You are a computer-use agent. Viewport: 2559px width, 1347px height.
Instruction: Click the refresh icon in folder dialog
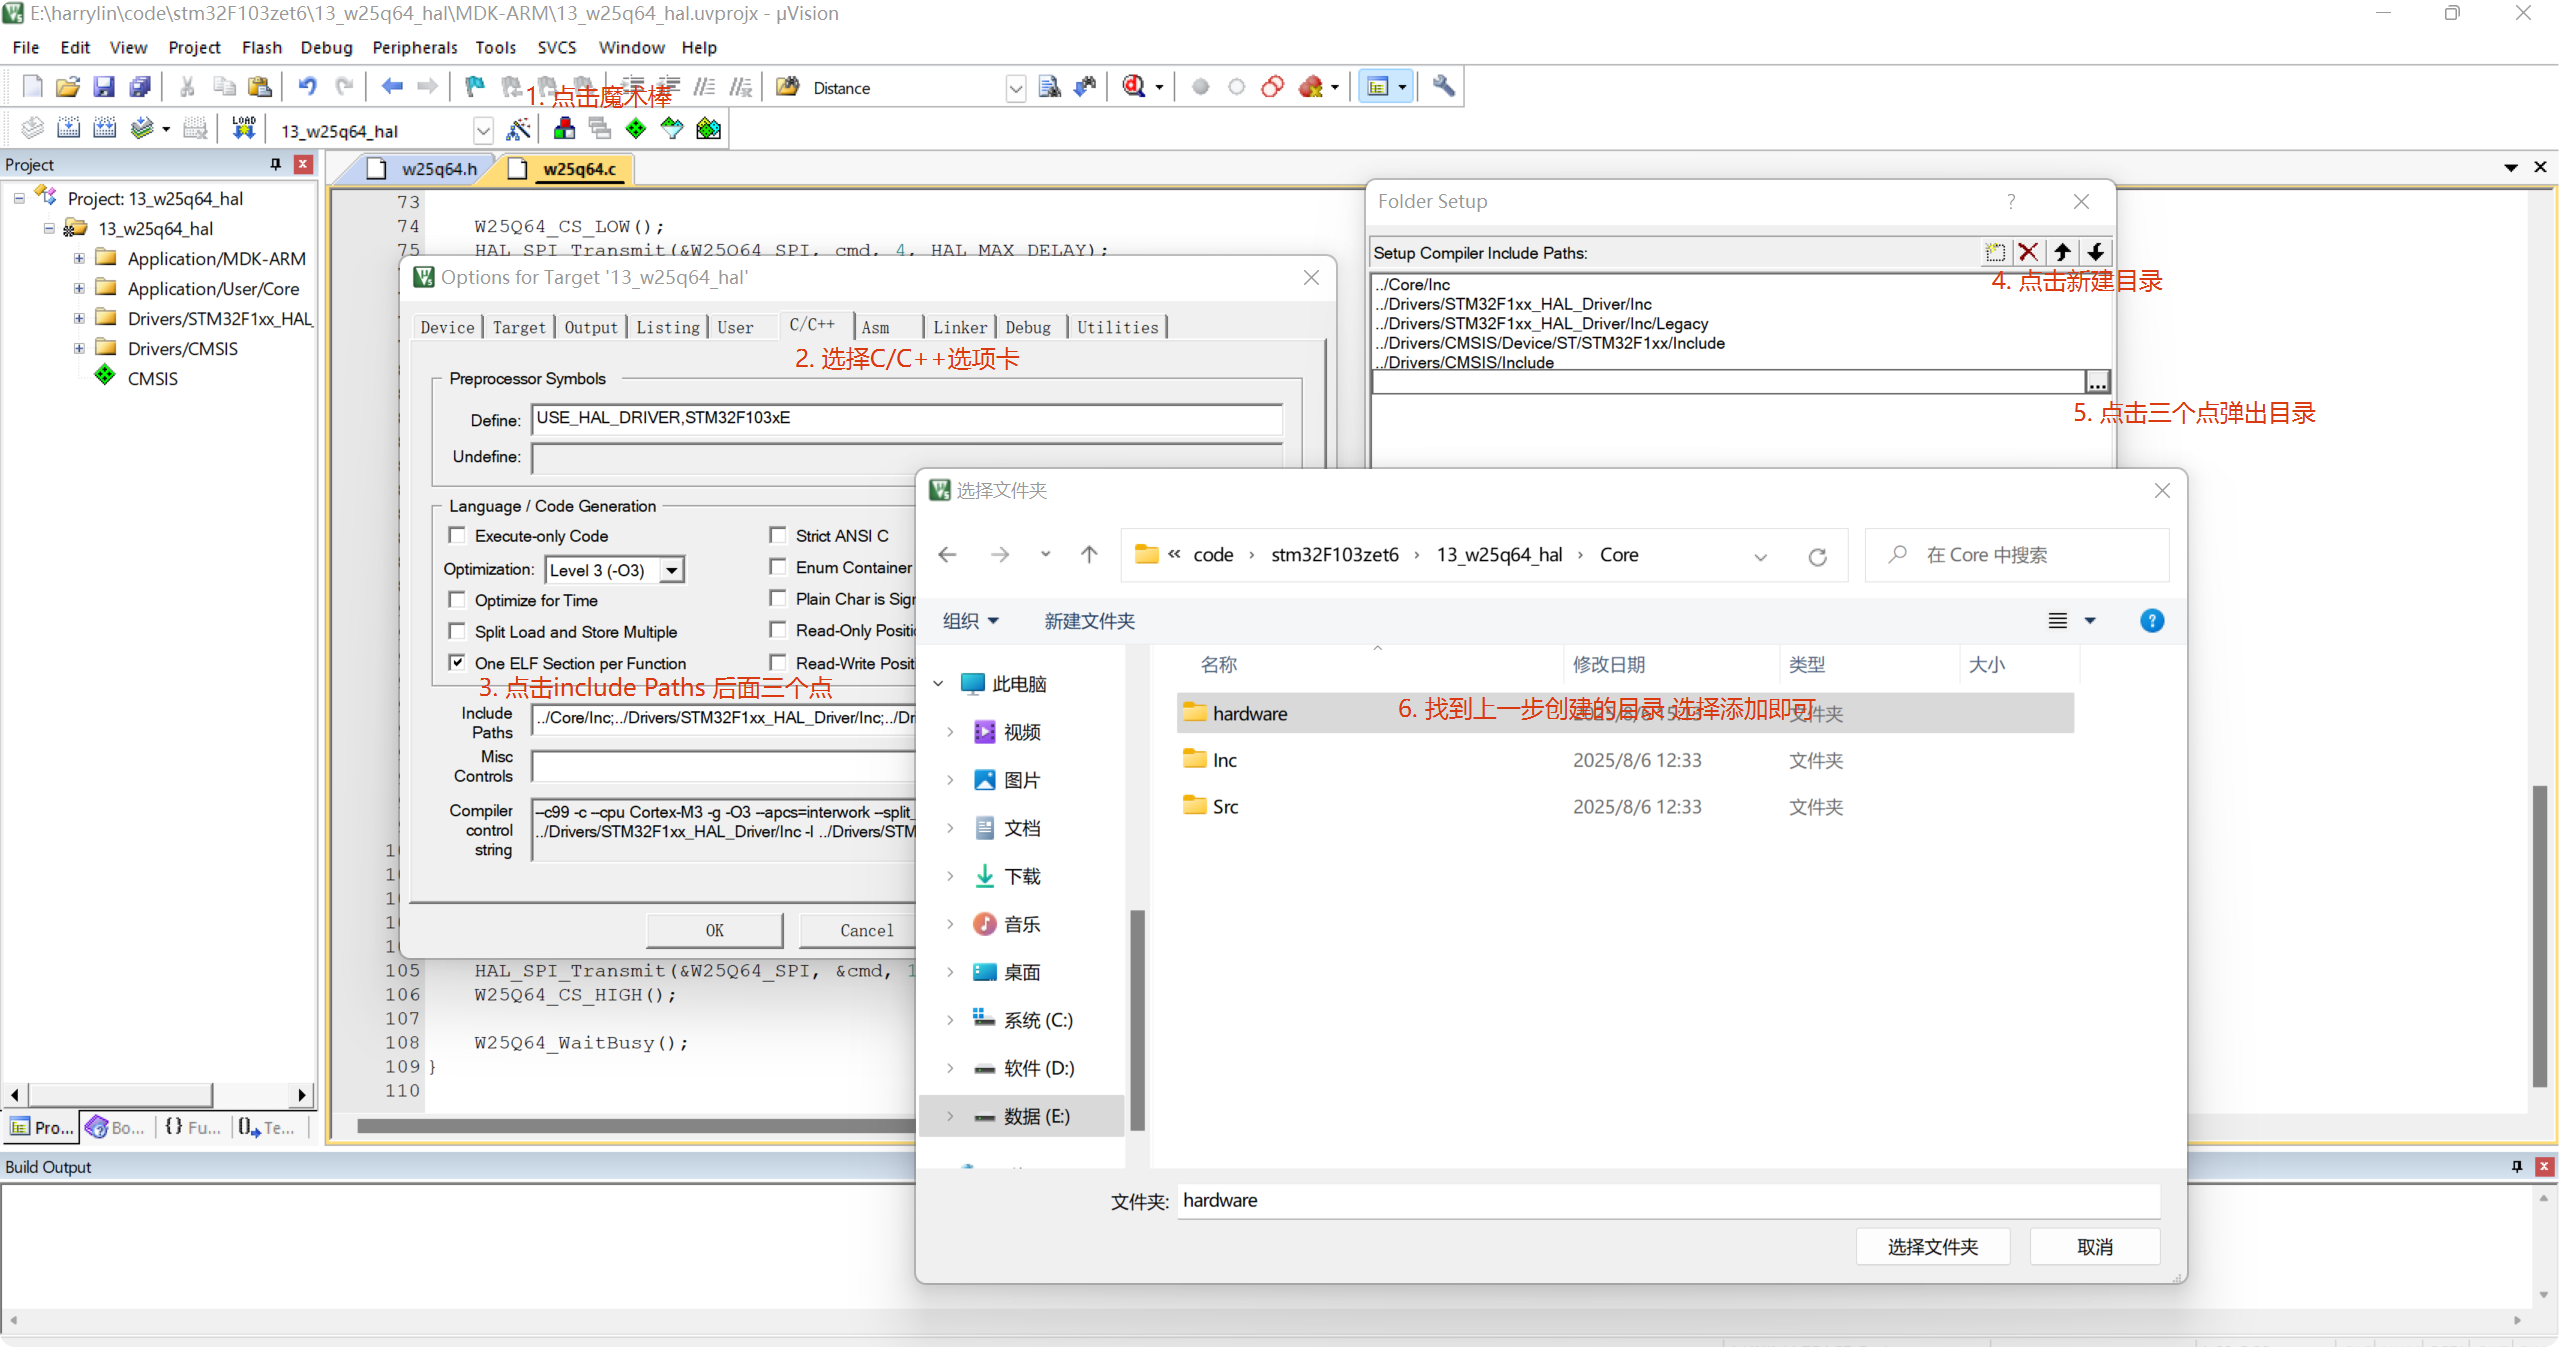(1817, 556)
